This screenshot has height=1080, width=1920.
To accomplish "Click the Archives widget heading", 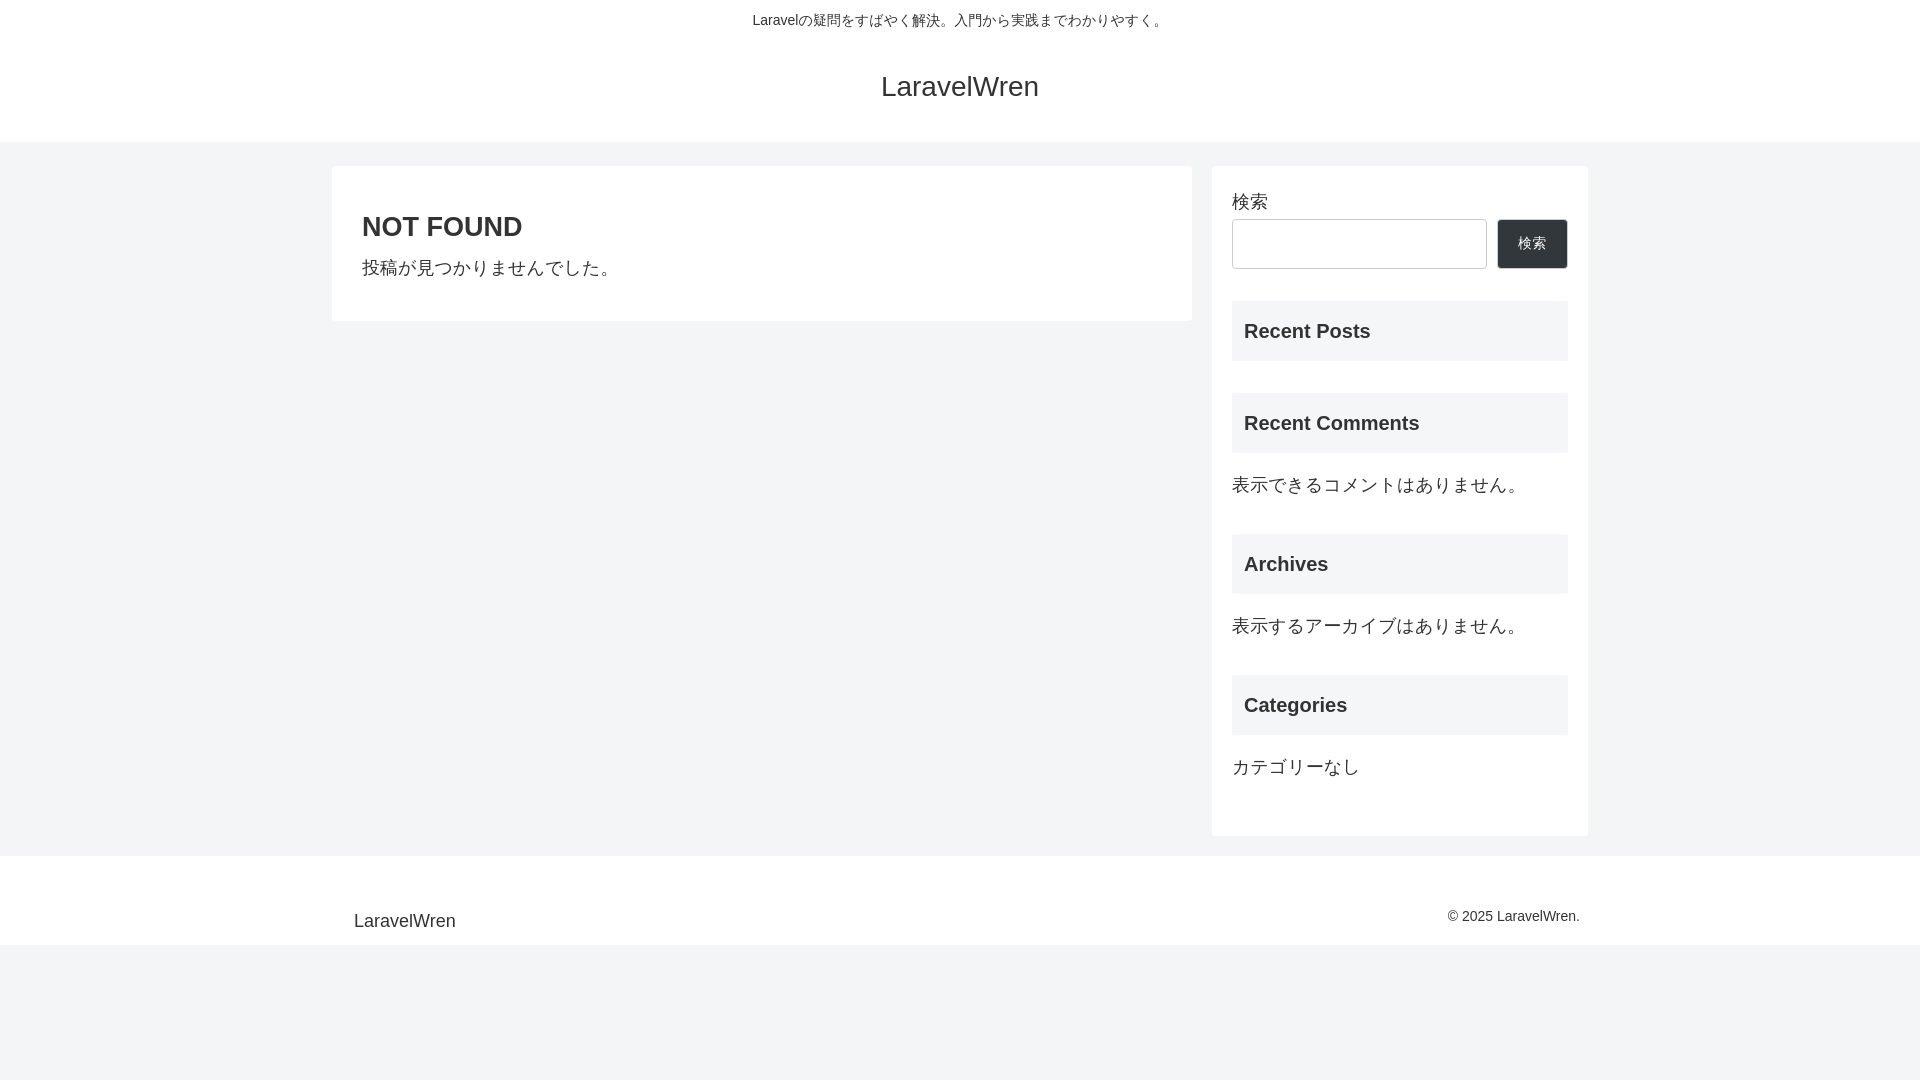I will [1399, 564].
